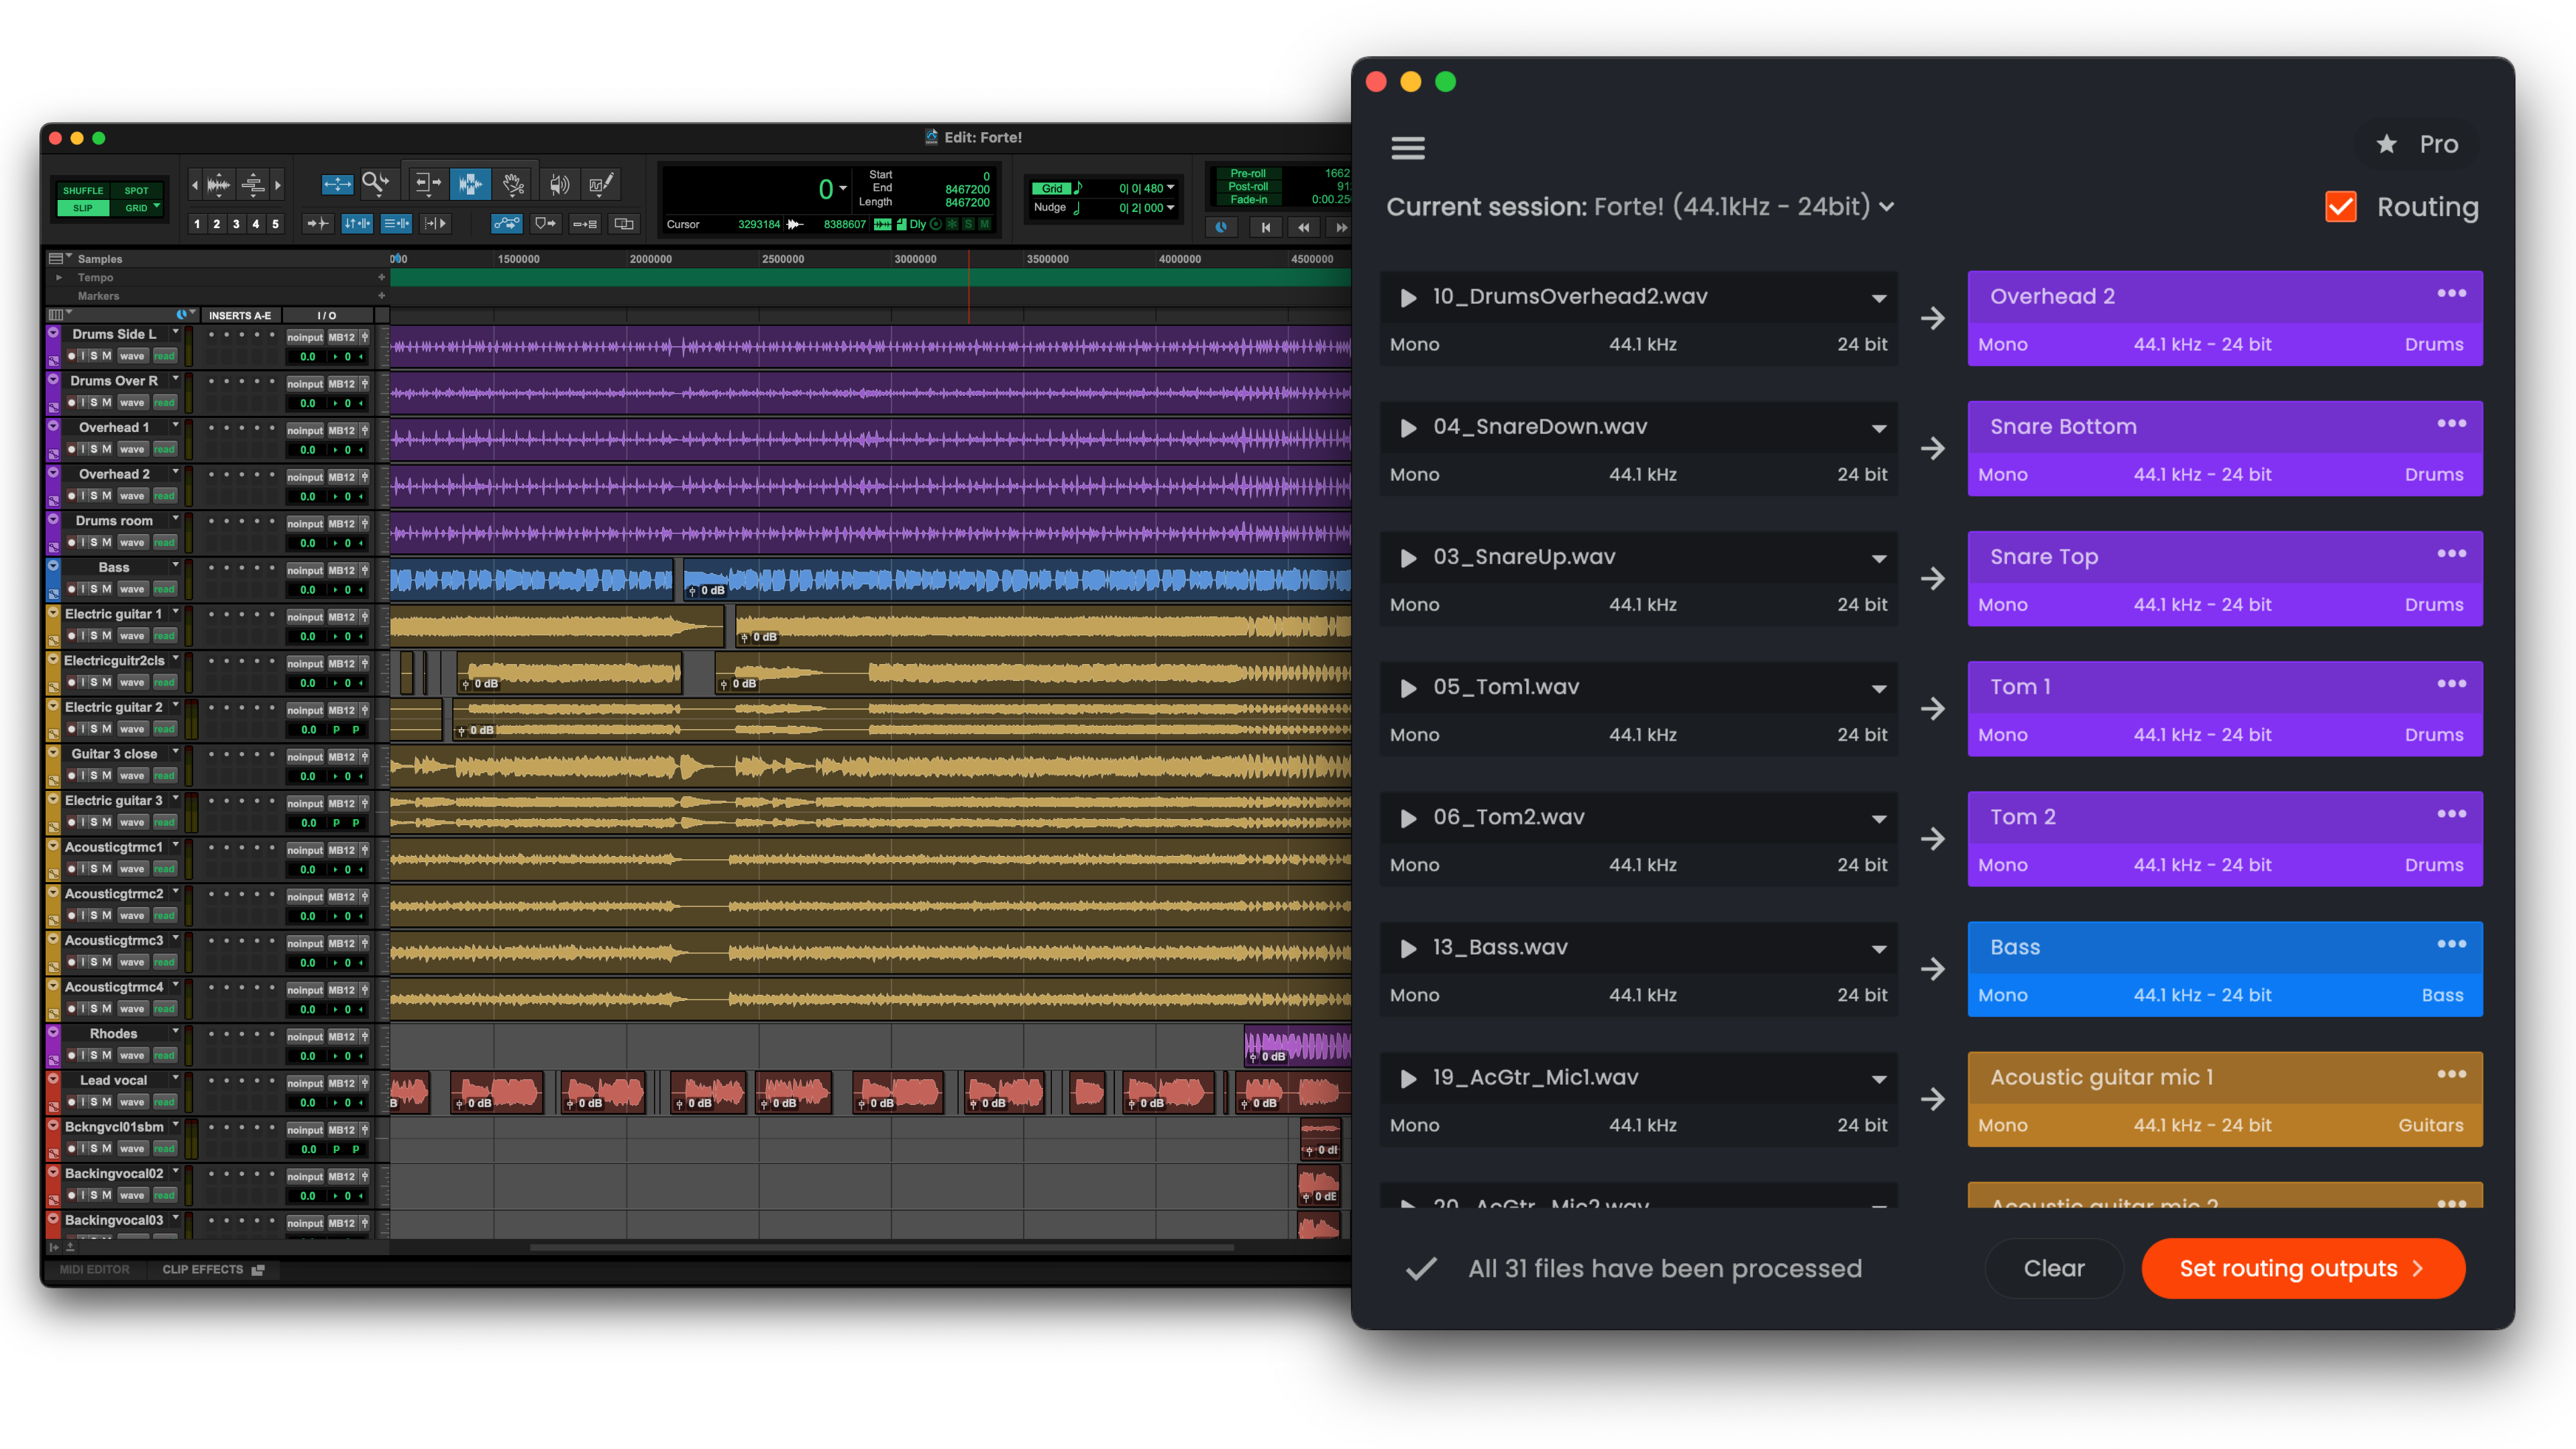The image size is (2576, 1449).
Task: Open dropdown for 05_Tom1.wav
Action: (1878, 688)
